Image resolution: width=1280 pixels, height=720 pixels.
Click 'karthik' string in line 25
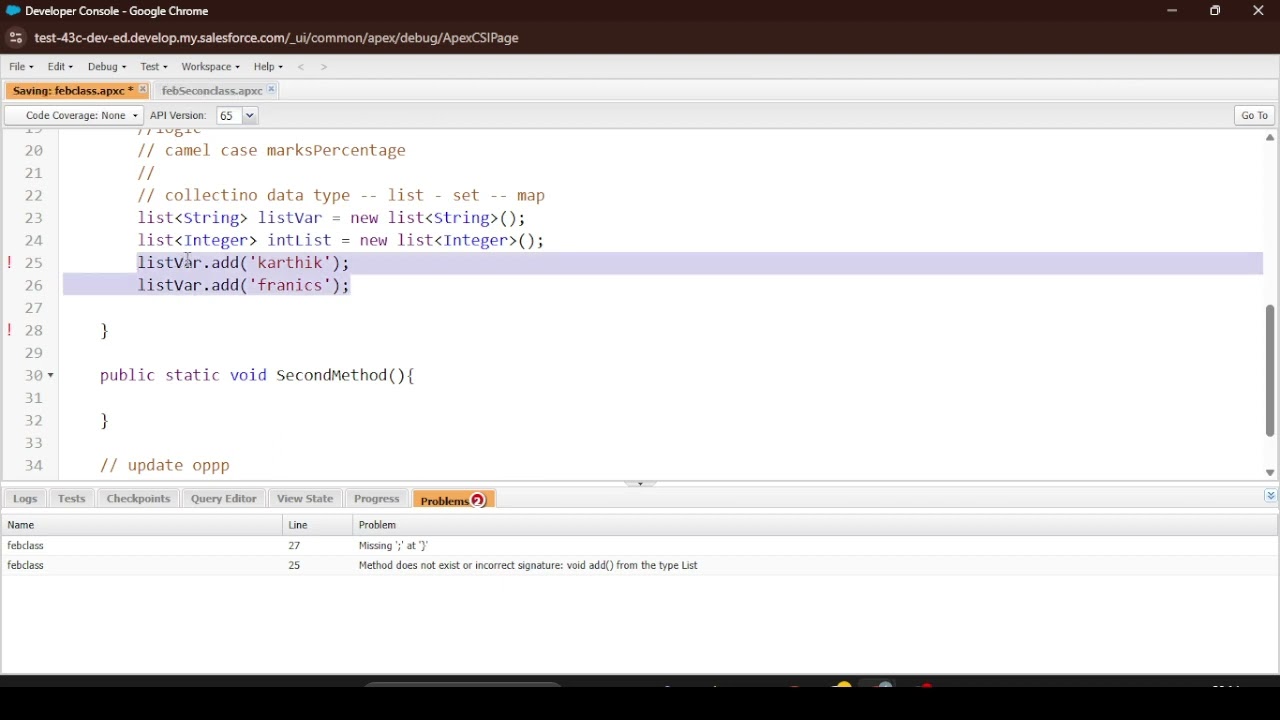click(x=290, y=263)
